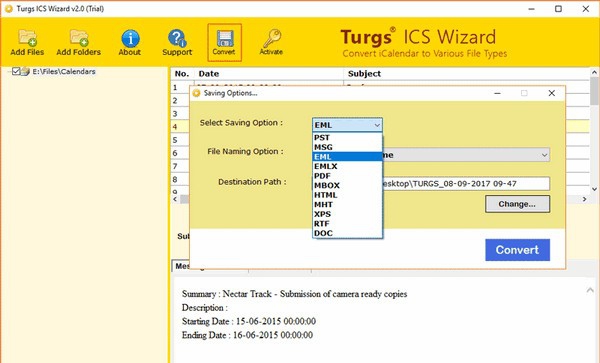Choose MSG from the saving options list
600x363 pixels.
pyautogui.click(x=347, y=147)
